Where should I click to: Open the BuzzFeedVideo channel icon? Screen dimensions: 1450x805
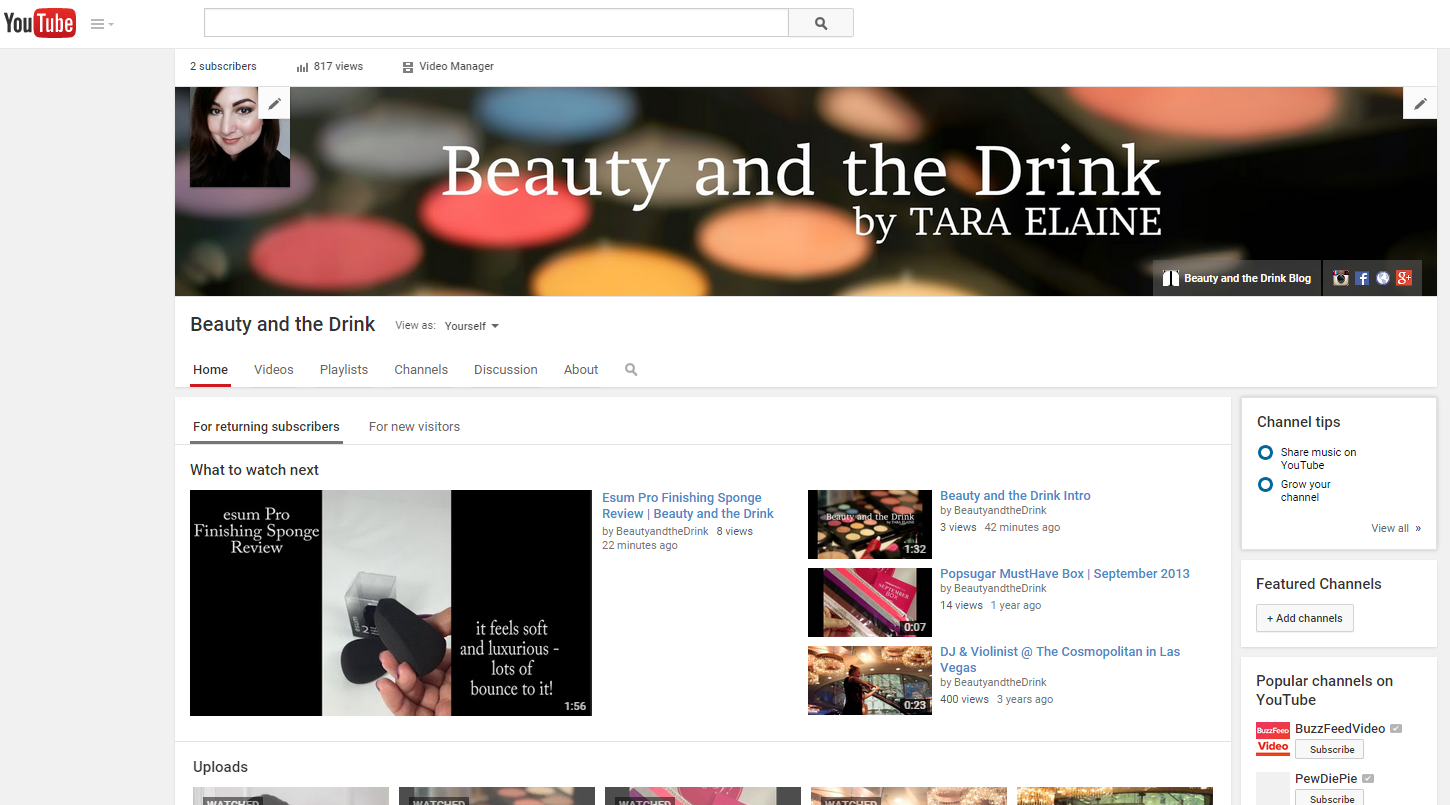click(x=1273, y=739)
